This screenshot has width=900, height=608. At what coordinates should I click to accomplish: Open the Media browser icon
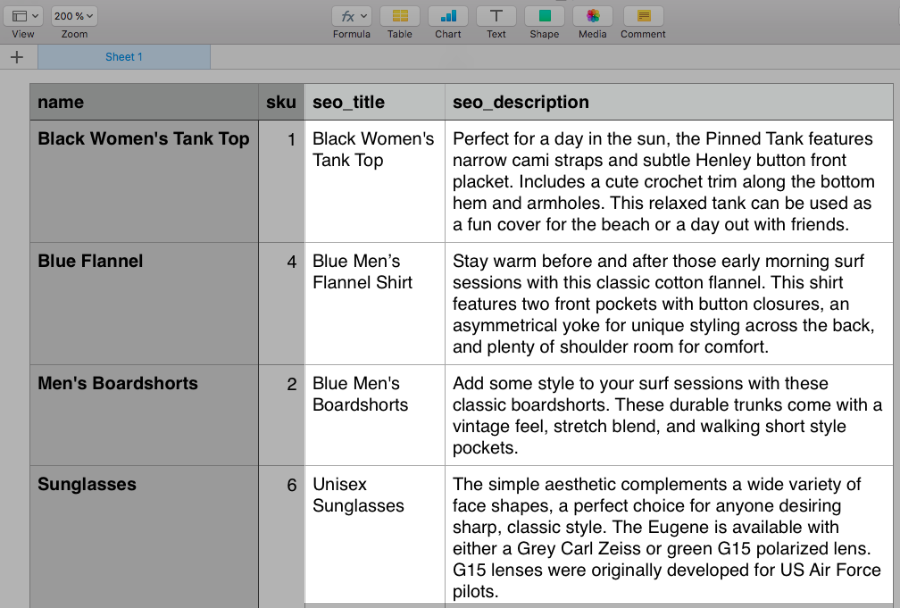(593, 16)
